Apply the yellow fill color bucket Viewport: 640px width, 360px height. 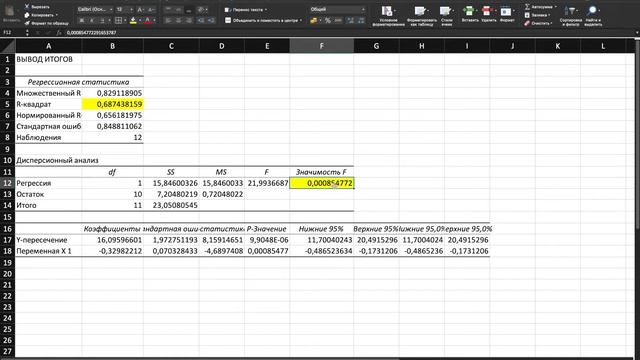click(133, 20)
